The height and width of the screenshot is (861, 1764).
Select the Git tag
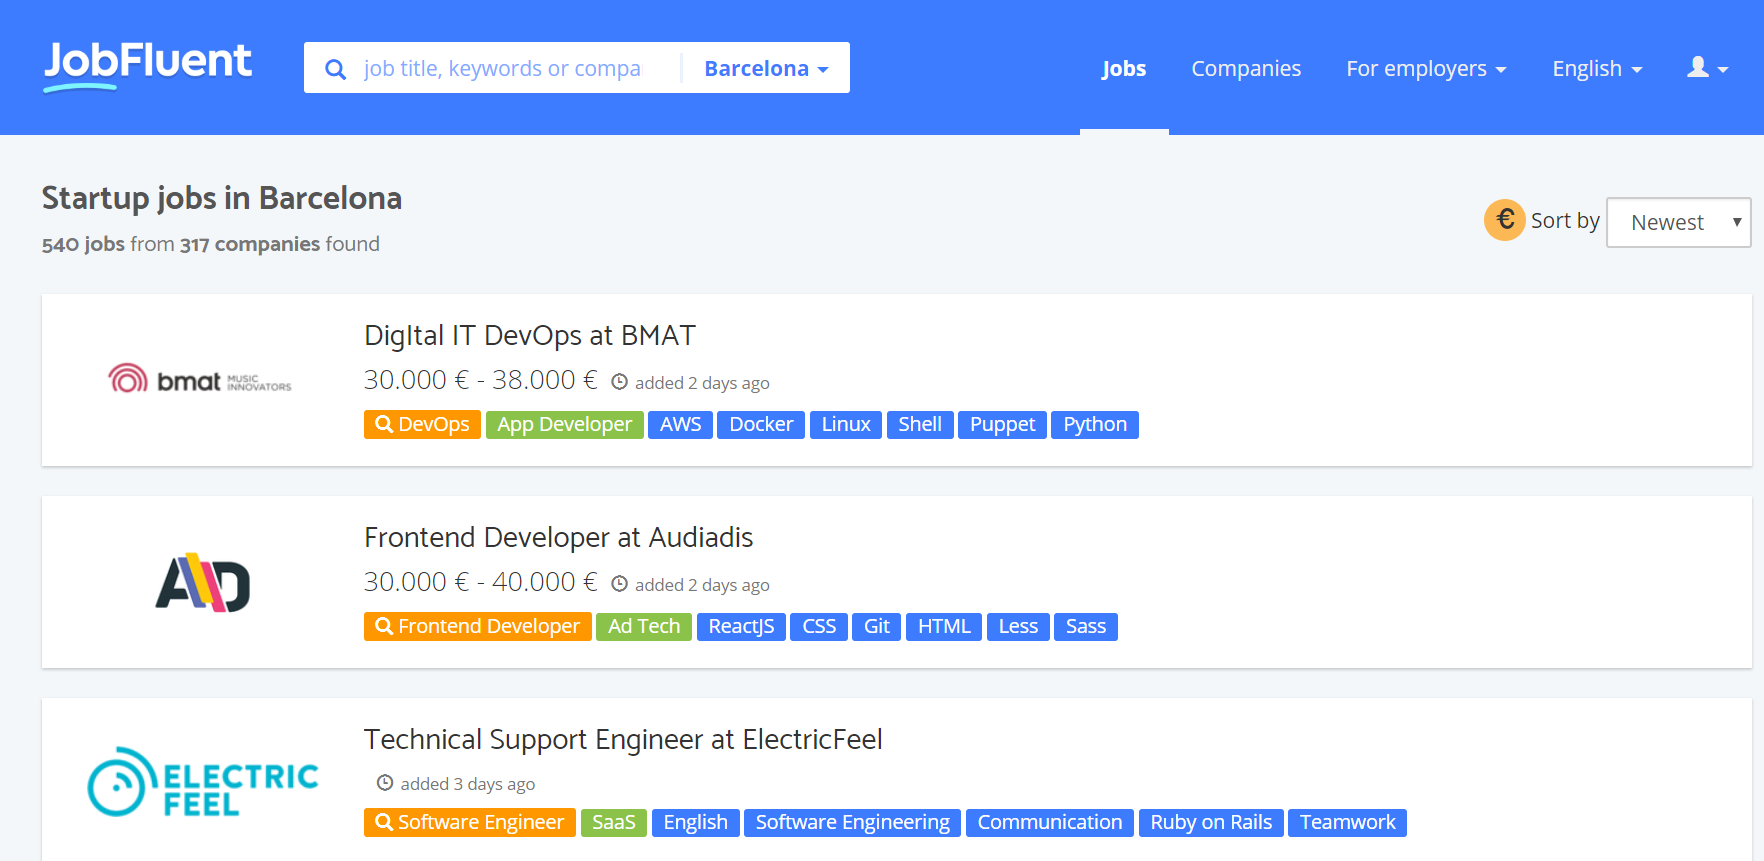(x=877, y=627)
